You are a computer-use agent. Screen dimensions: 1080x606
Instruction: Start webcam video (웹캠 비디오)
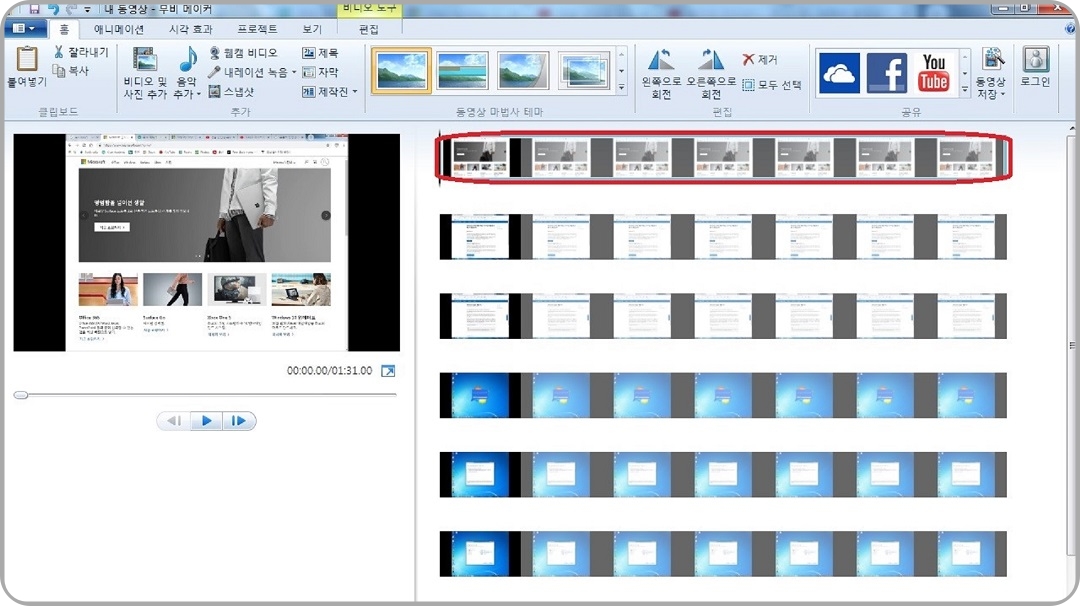243,52
